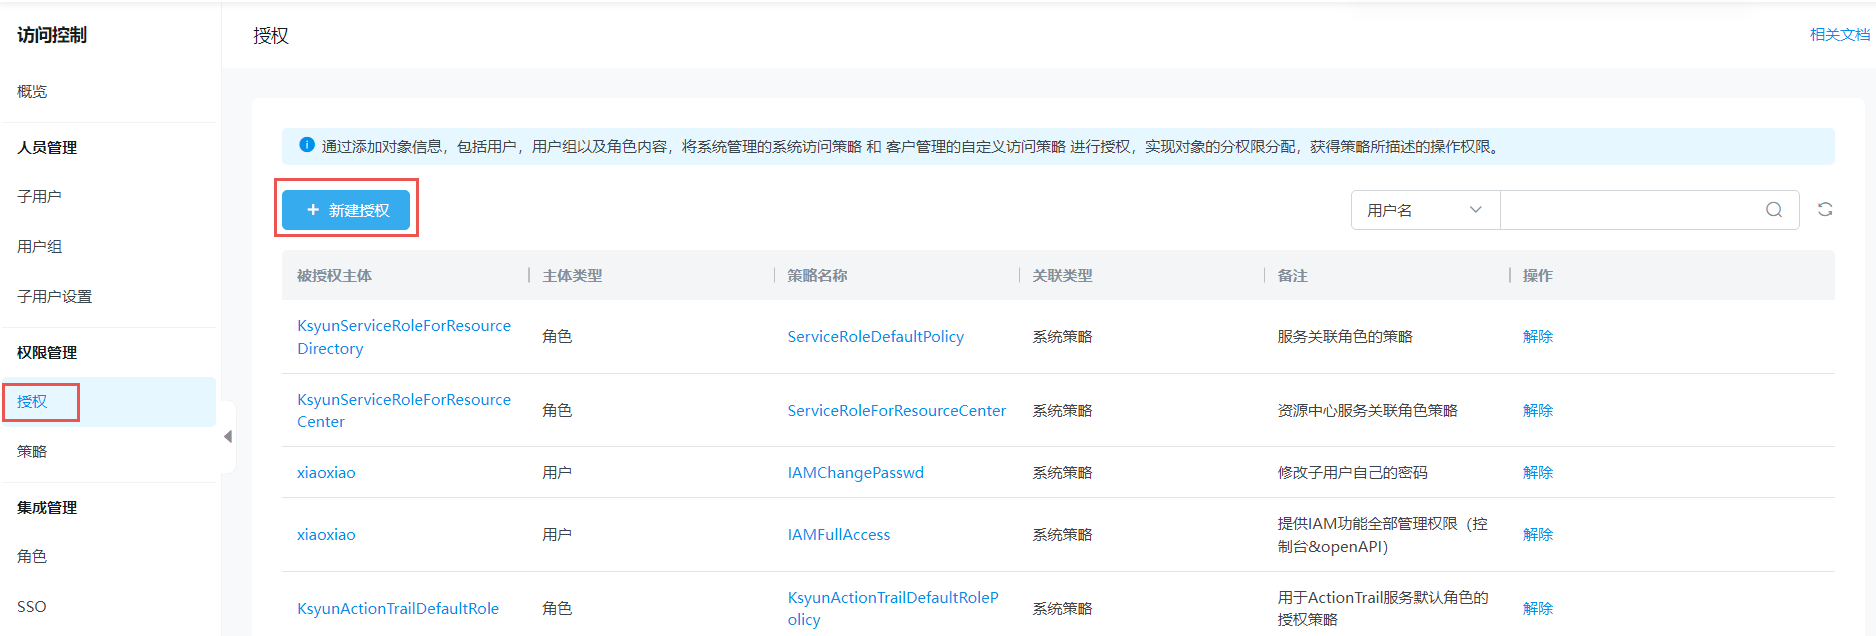Open 角色 under 集成管理
Viewport: 1876px width, 636px height.
click(32, 557)
